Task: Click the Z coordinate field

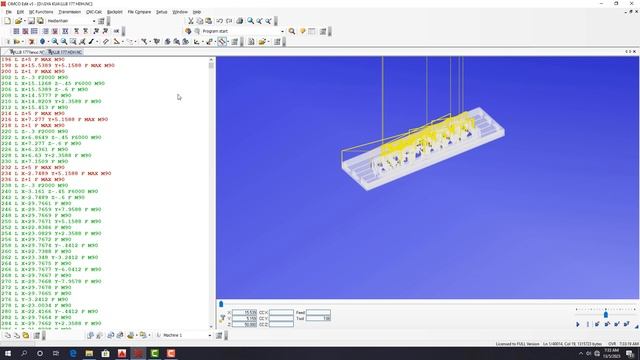Action: click(x=245, y=324)
